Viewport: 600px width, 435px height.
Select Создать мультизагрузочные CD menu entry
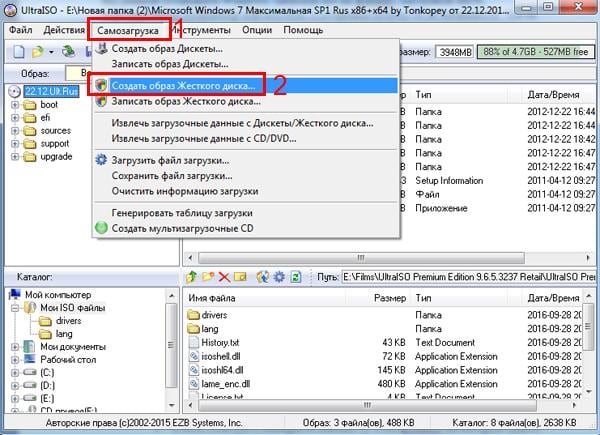[x=173, y=227]
